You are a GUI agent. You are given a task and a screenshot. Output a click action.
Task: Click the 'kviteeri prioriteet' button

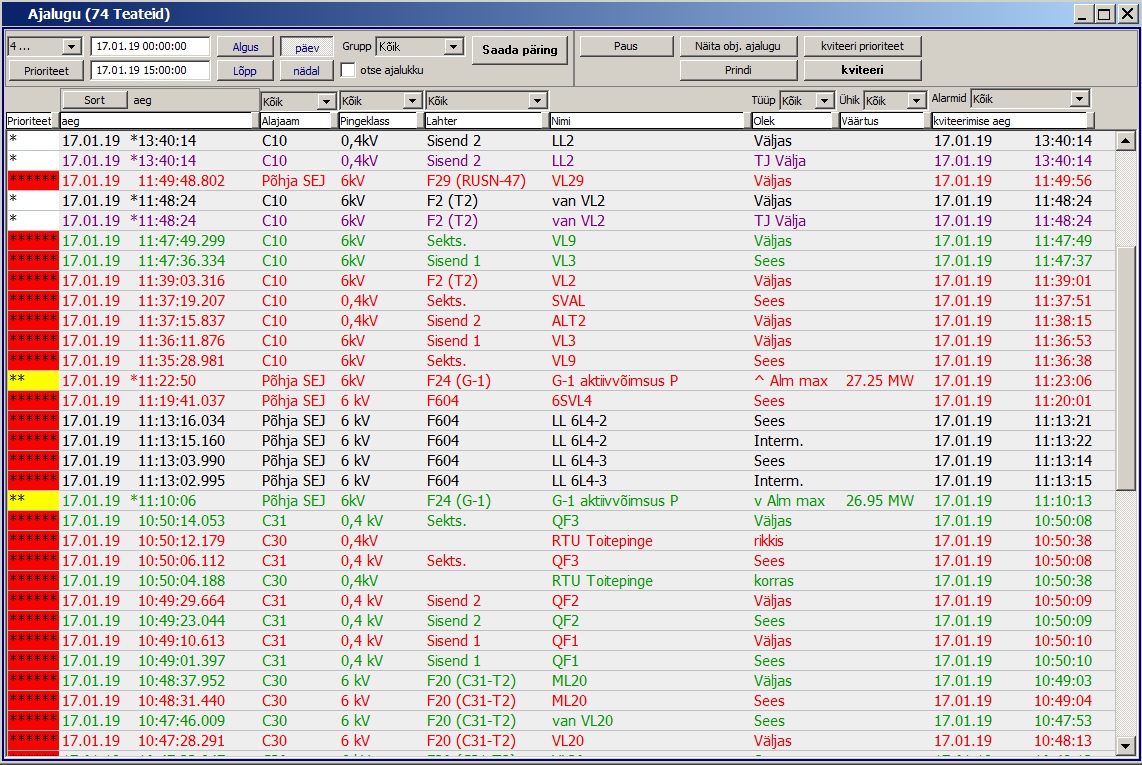coord(862,47)
